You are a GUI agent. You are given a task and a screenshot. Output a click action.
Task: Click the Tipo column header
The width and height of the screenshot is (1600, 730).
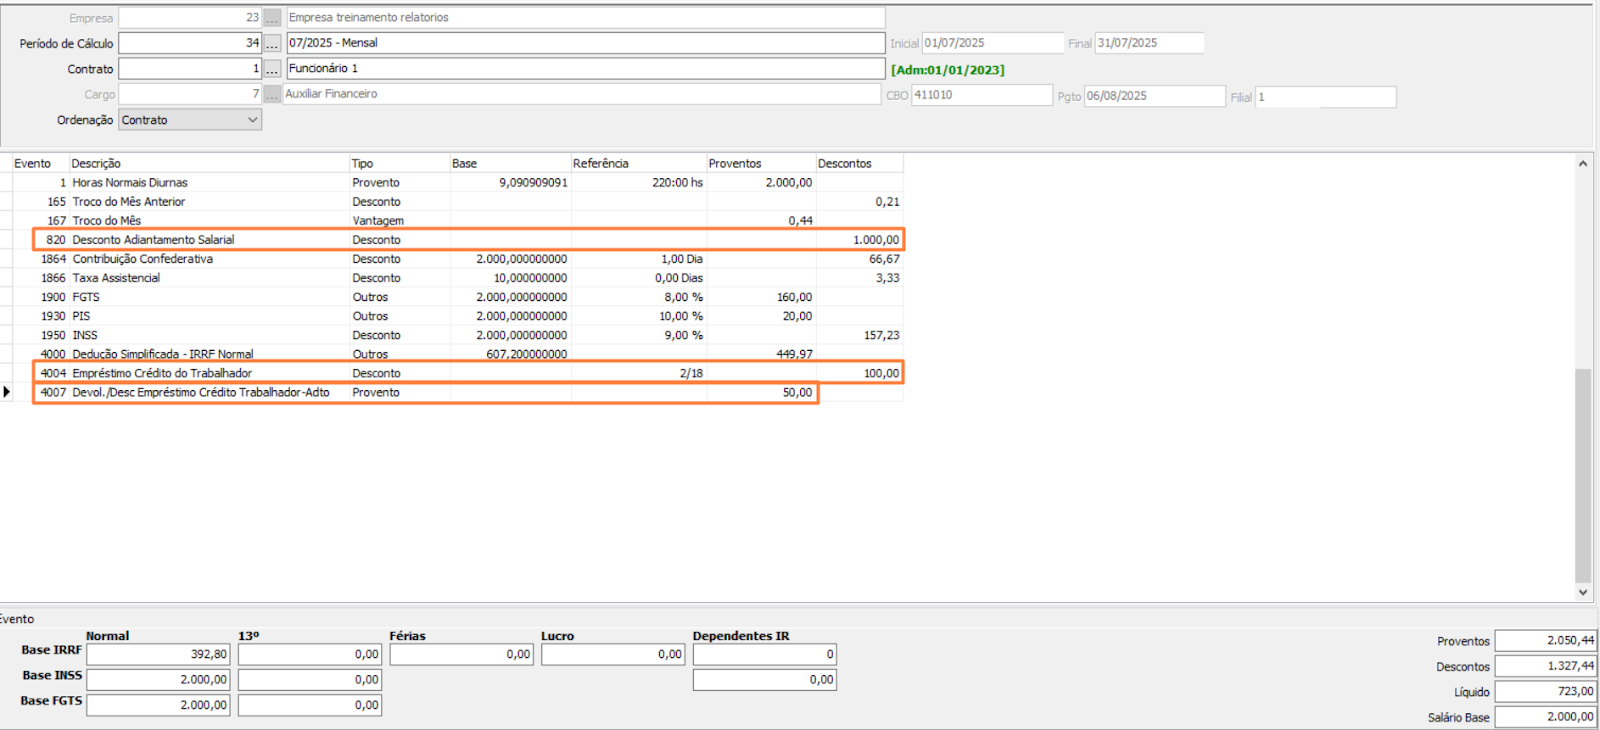399,163
